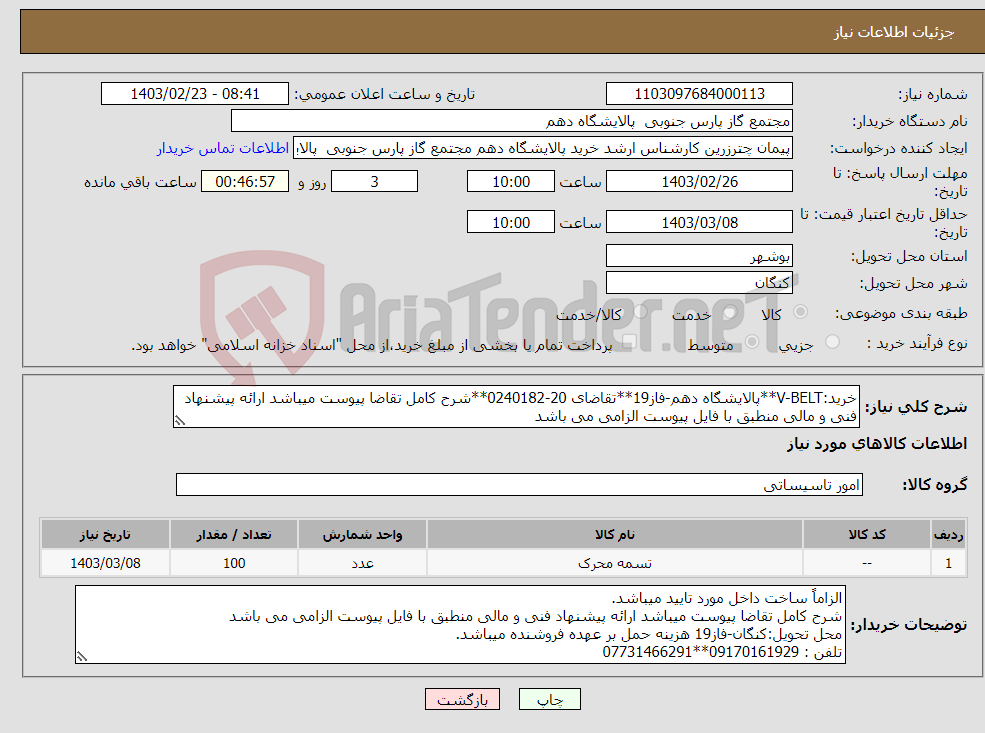Click the تاریخ نیاز column header

click(105, 535)
